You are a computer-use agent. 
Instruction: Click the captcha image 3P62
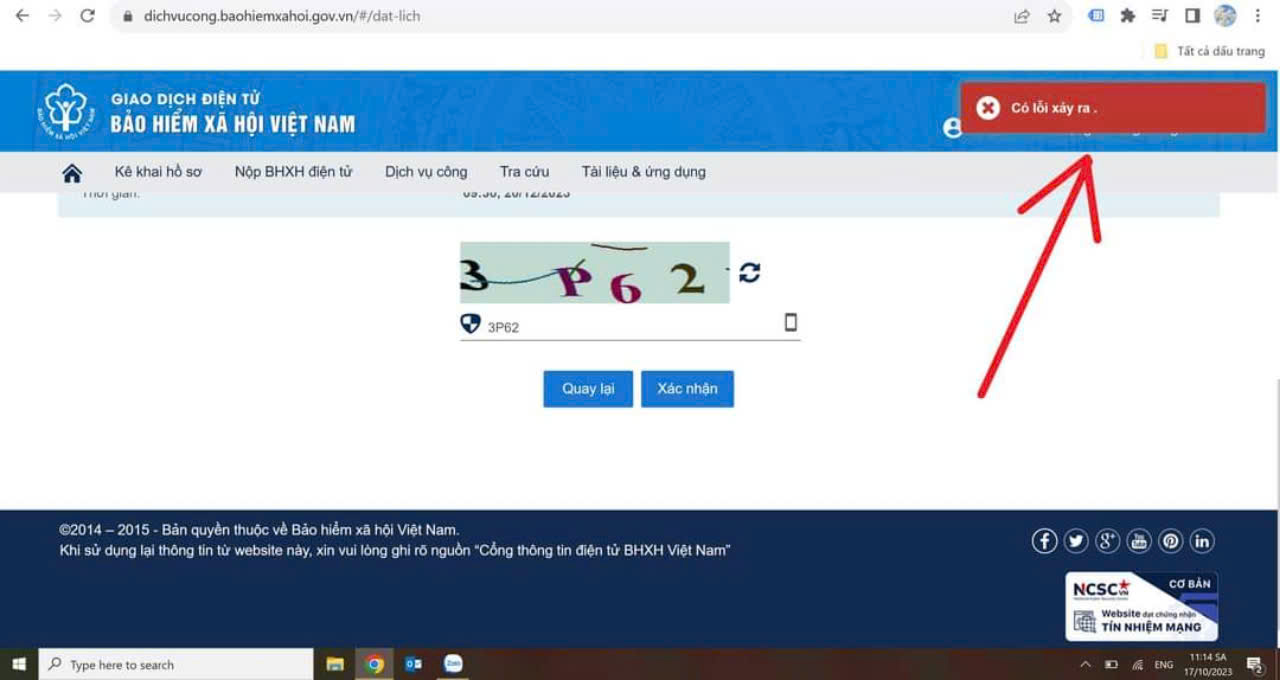pyautogui.click(x=595, y=272)
